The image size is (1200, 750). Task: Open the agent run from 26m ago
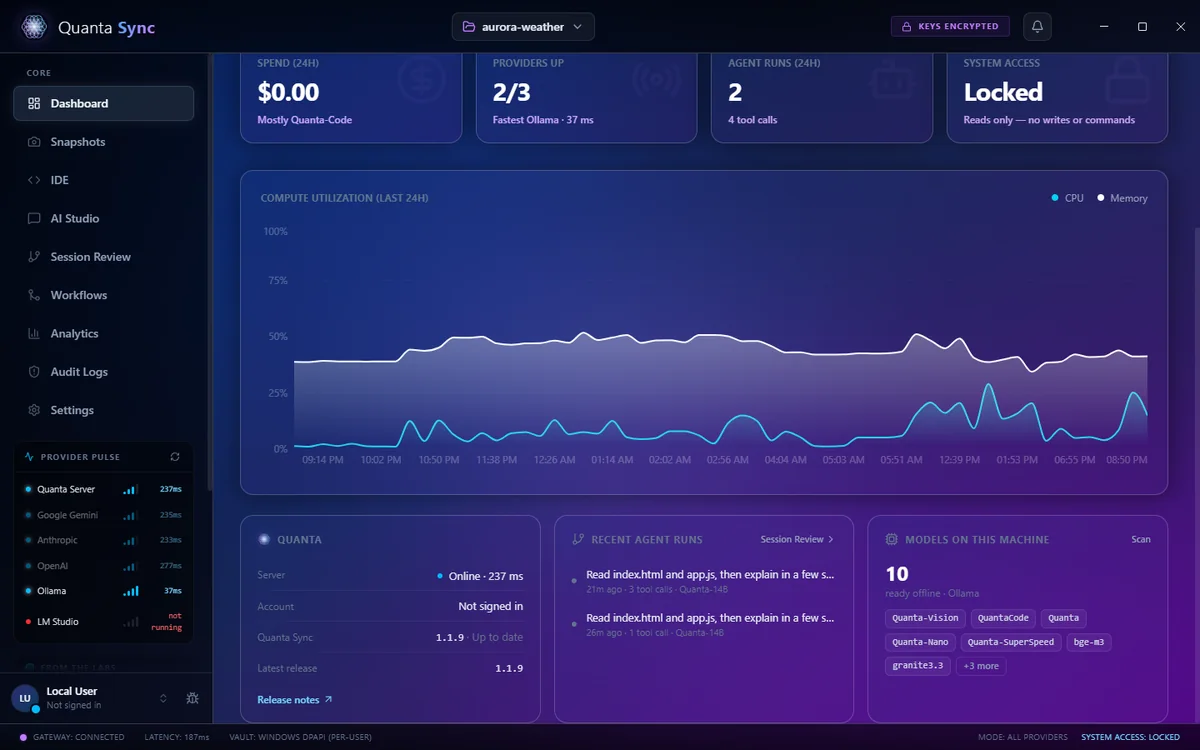point(704,624)
